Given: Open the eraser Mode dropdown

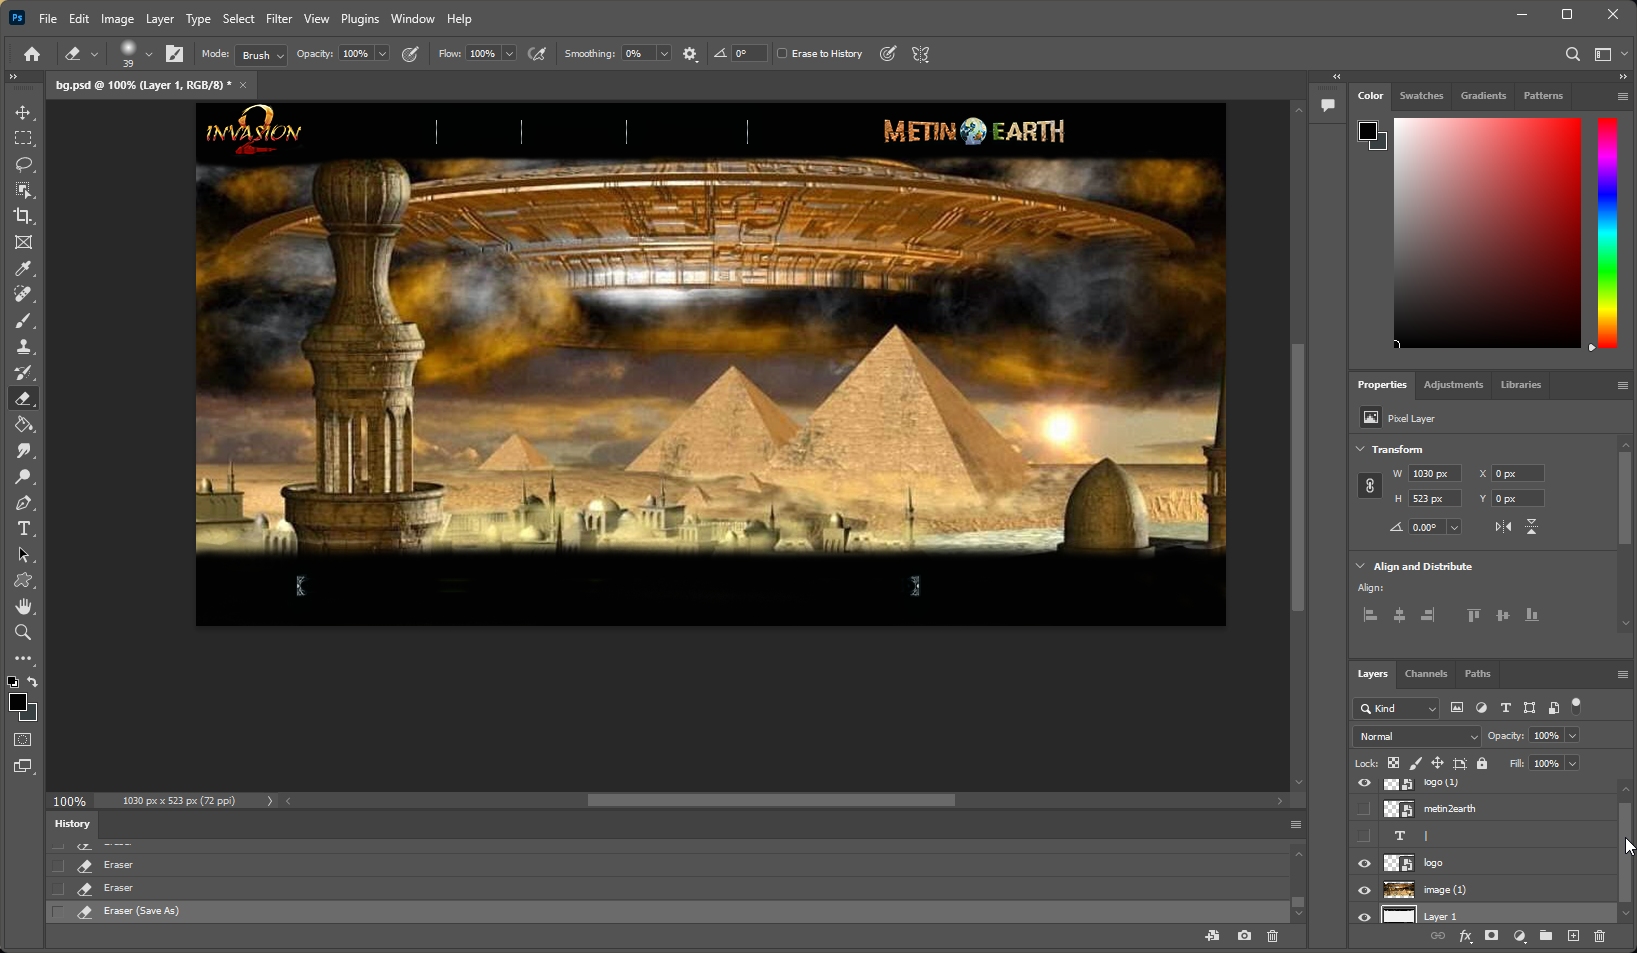Looking at the screenshot, I should [x=261, y=55].
